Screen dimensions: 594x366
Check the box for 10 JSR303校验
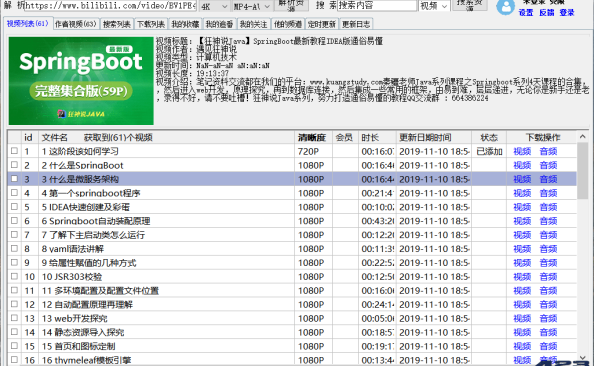[x=14, y=276]
